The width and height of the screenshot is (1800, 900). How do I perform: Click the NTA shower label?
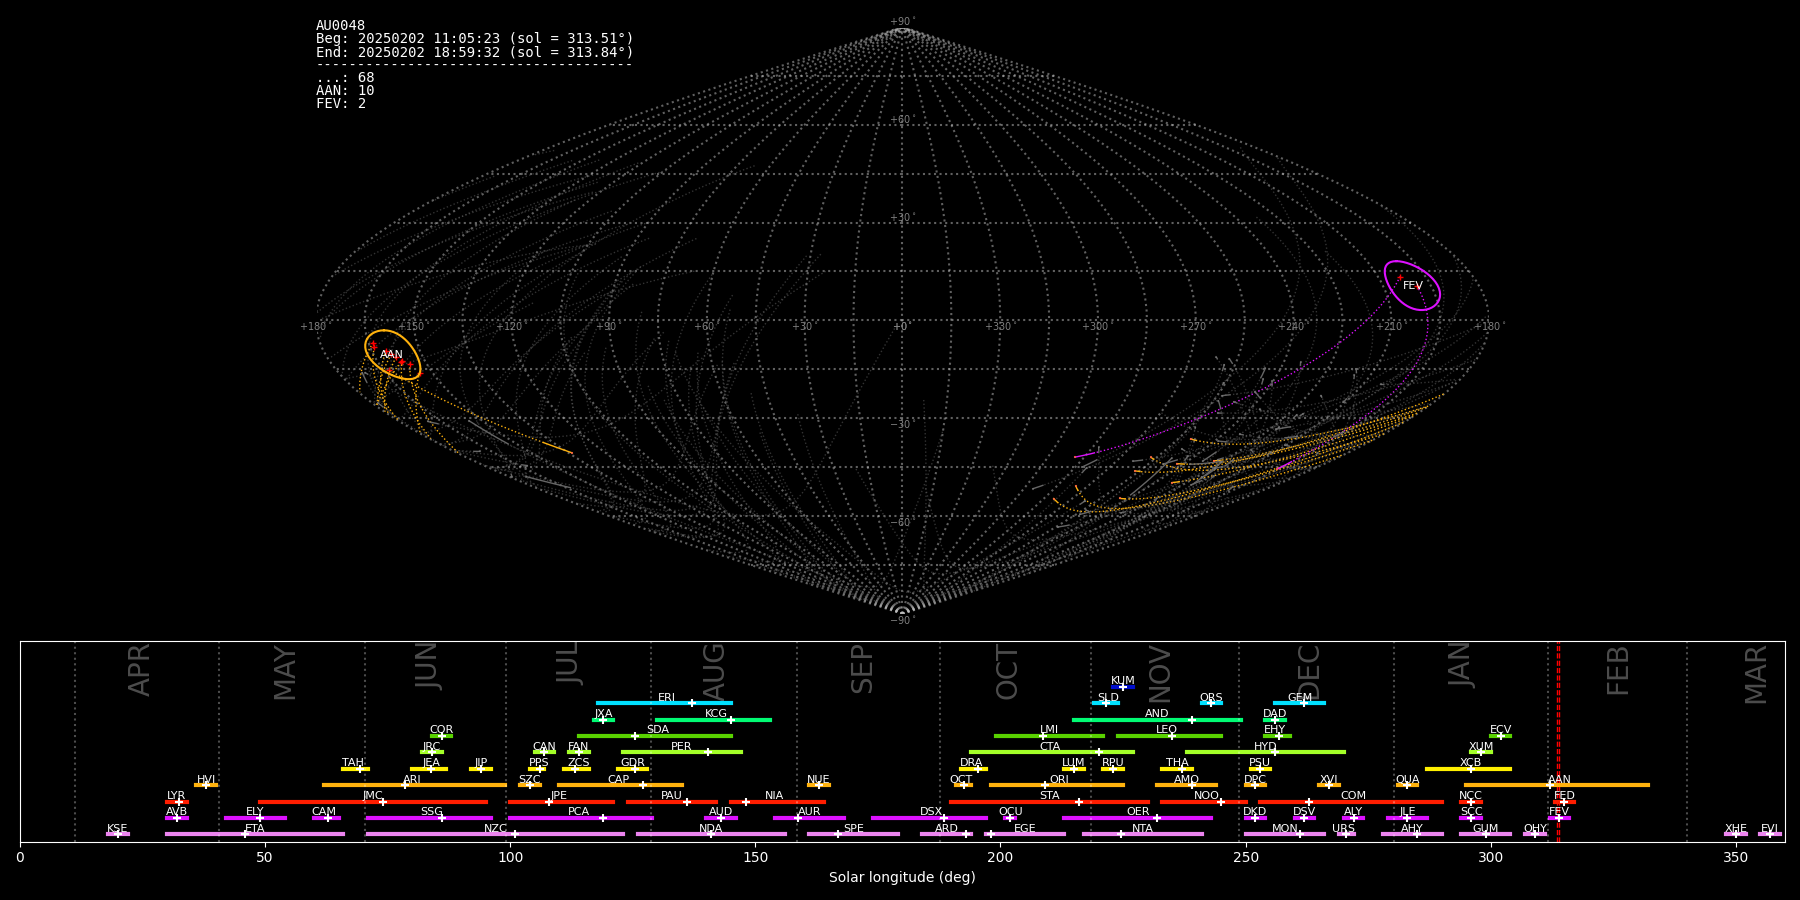click(x=1142, y=829)
